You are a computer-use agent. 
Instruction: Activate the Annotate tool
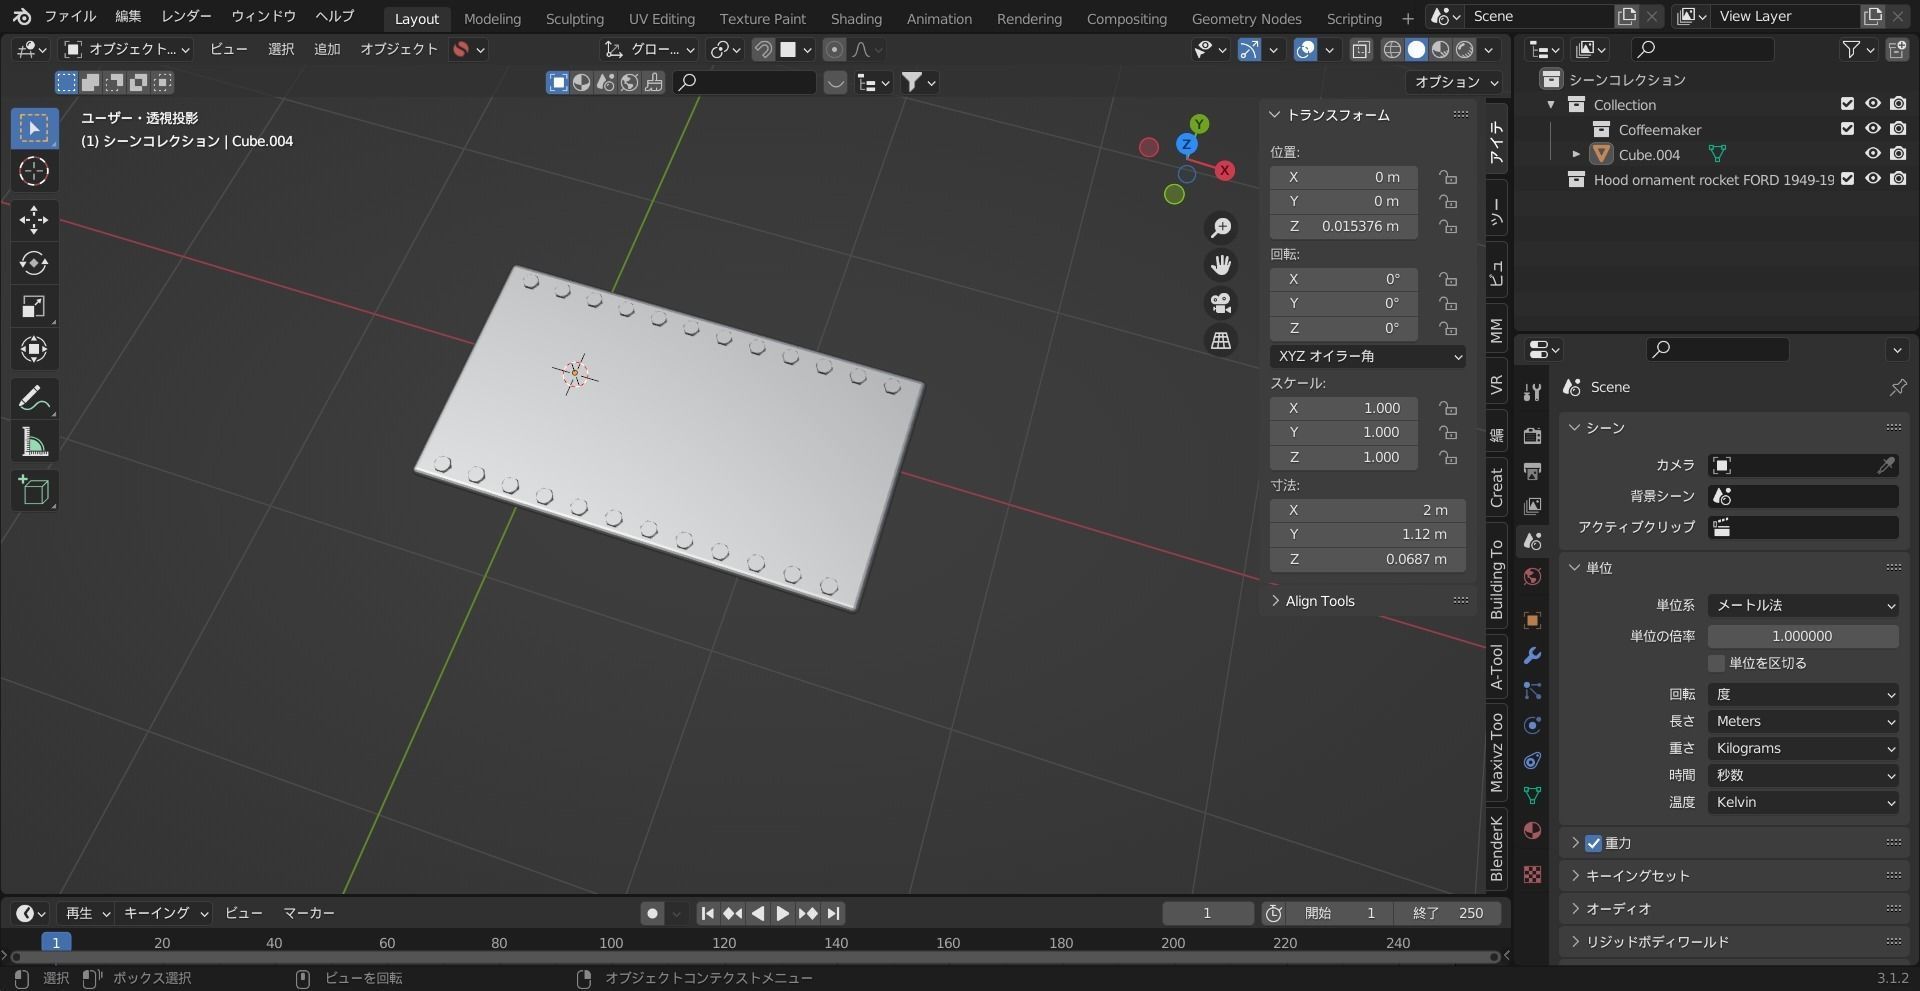point(33,398)
